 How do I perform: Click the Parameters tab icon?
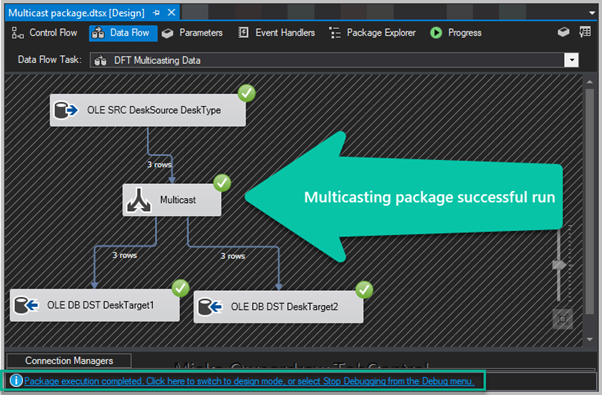coord(167,33)
